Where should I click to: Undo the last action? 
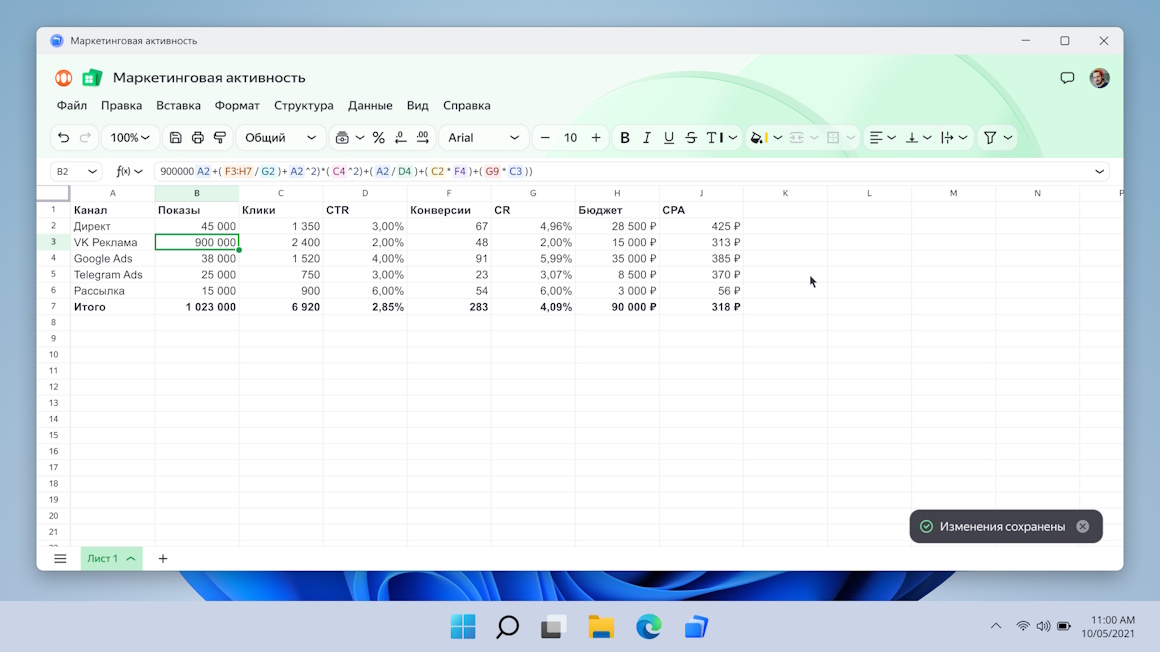pyautogui.click(x=64, y=138)
